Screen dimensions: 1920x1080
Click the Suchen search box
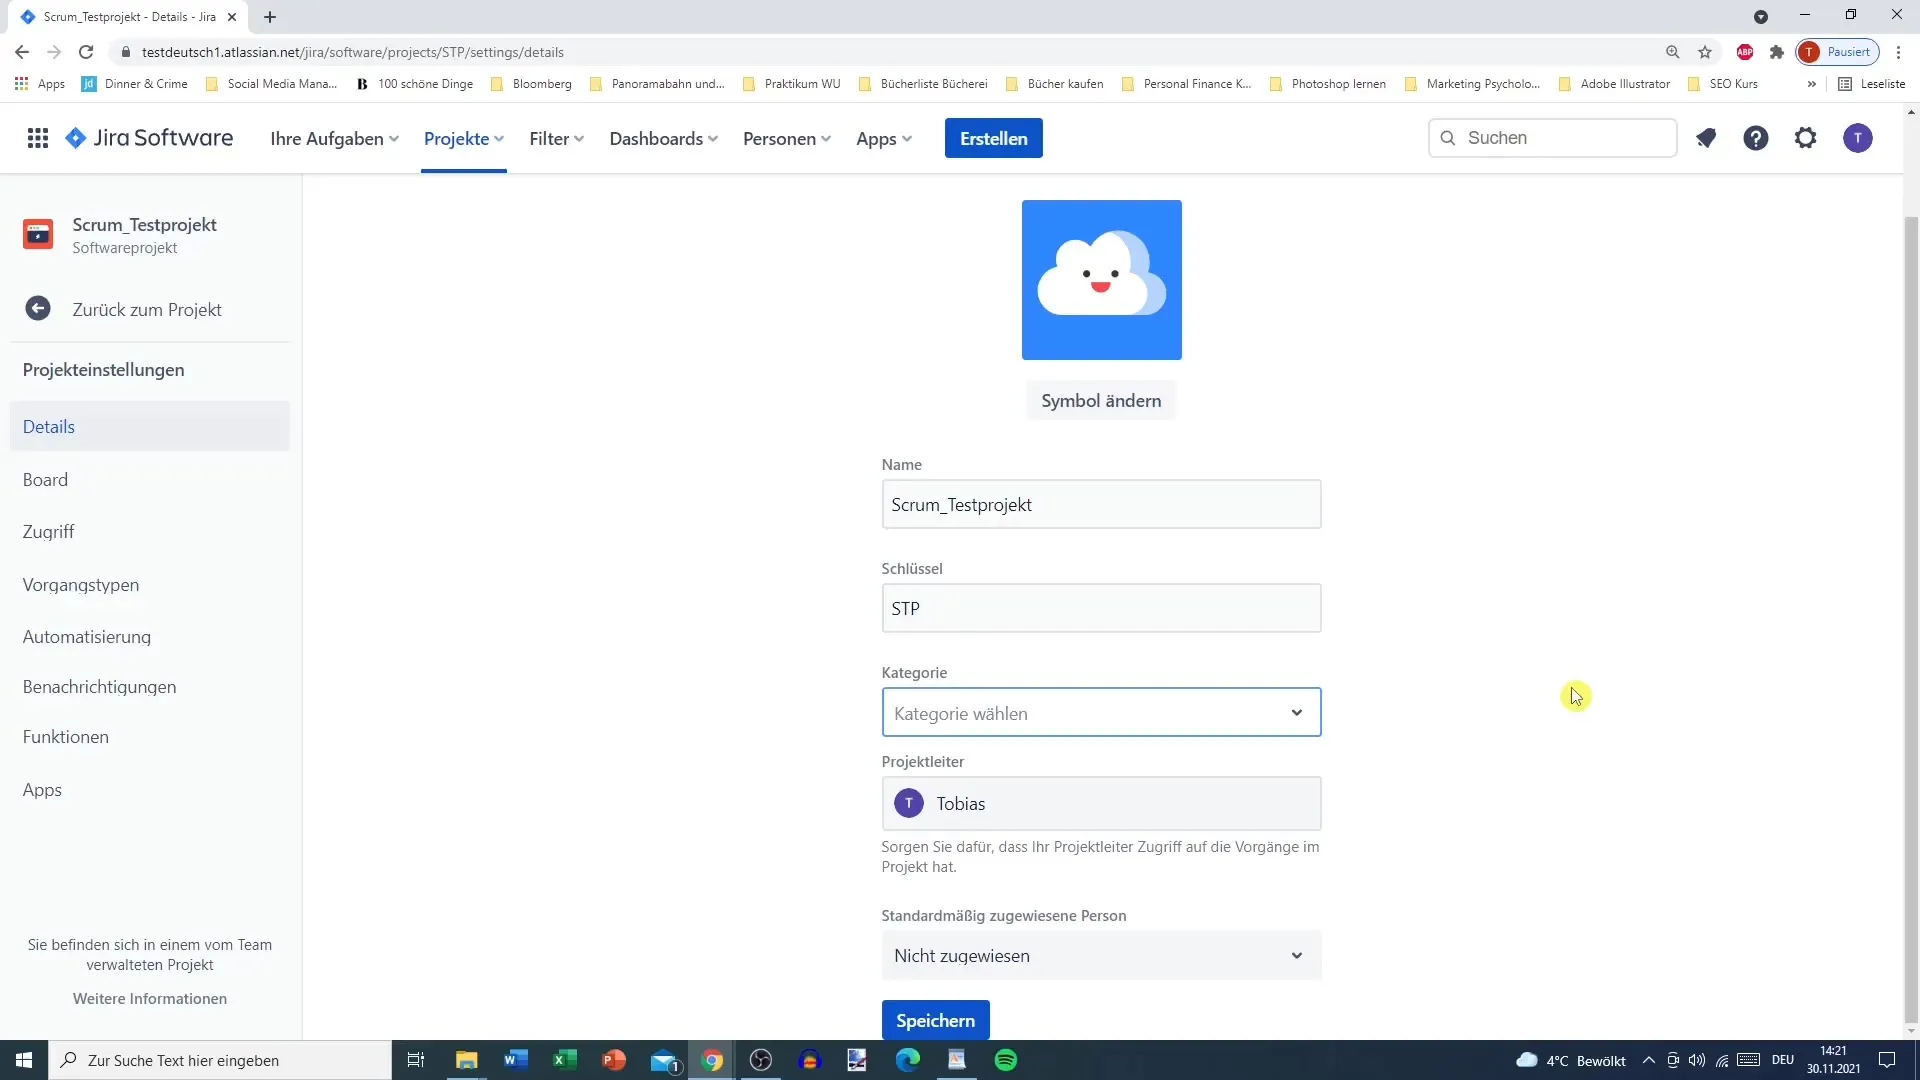click(1552, 138)
